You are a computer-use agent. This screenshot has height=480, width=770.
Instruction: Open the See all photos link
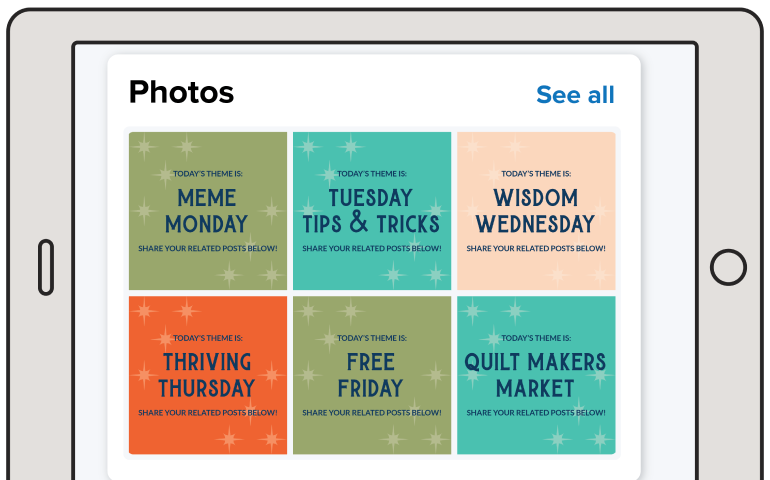tap(575, 95)
